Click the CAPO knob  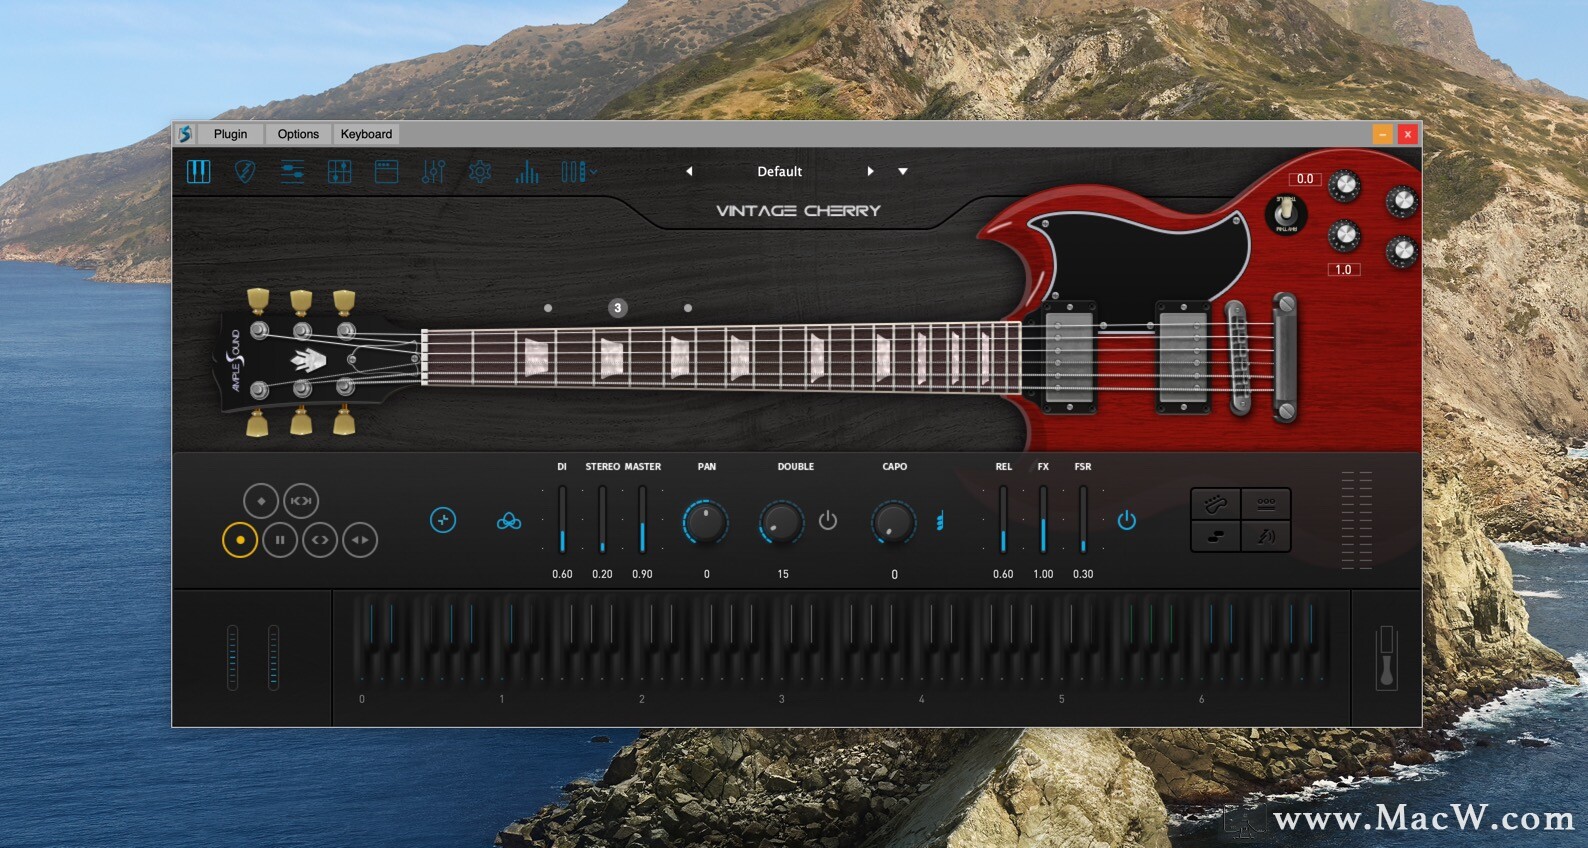(893, 522)
